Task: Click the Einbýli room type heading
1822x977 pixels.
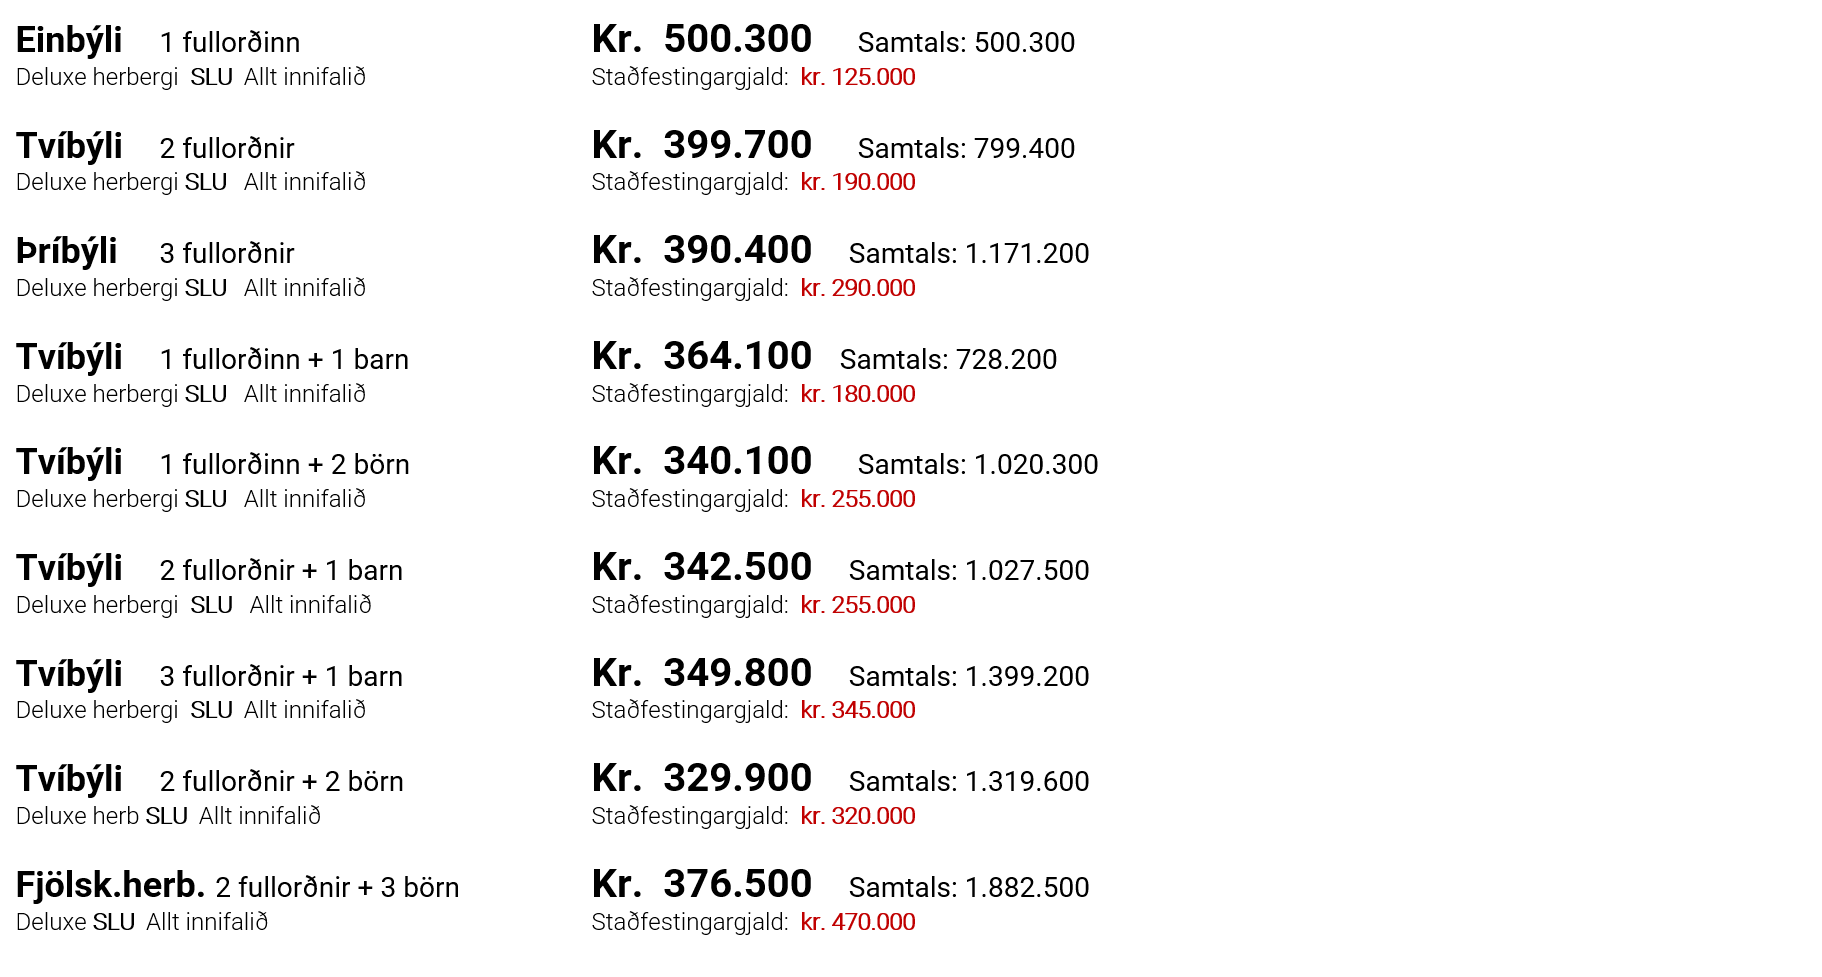Action: click(x=69, y=41)
